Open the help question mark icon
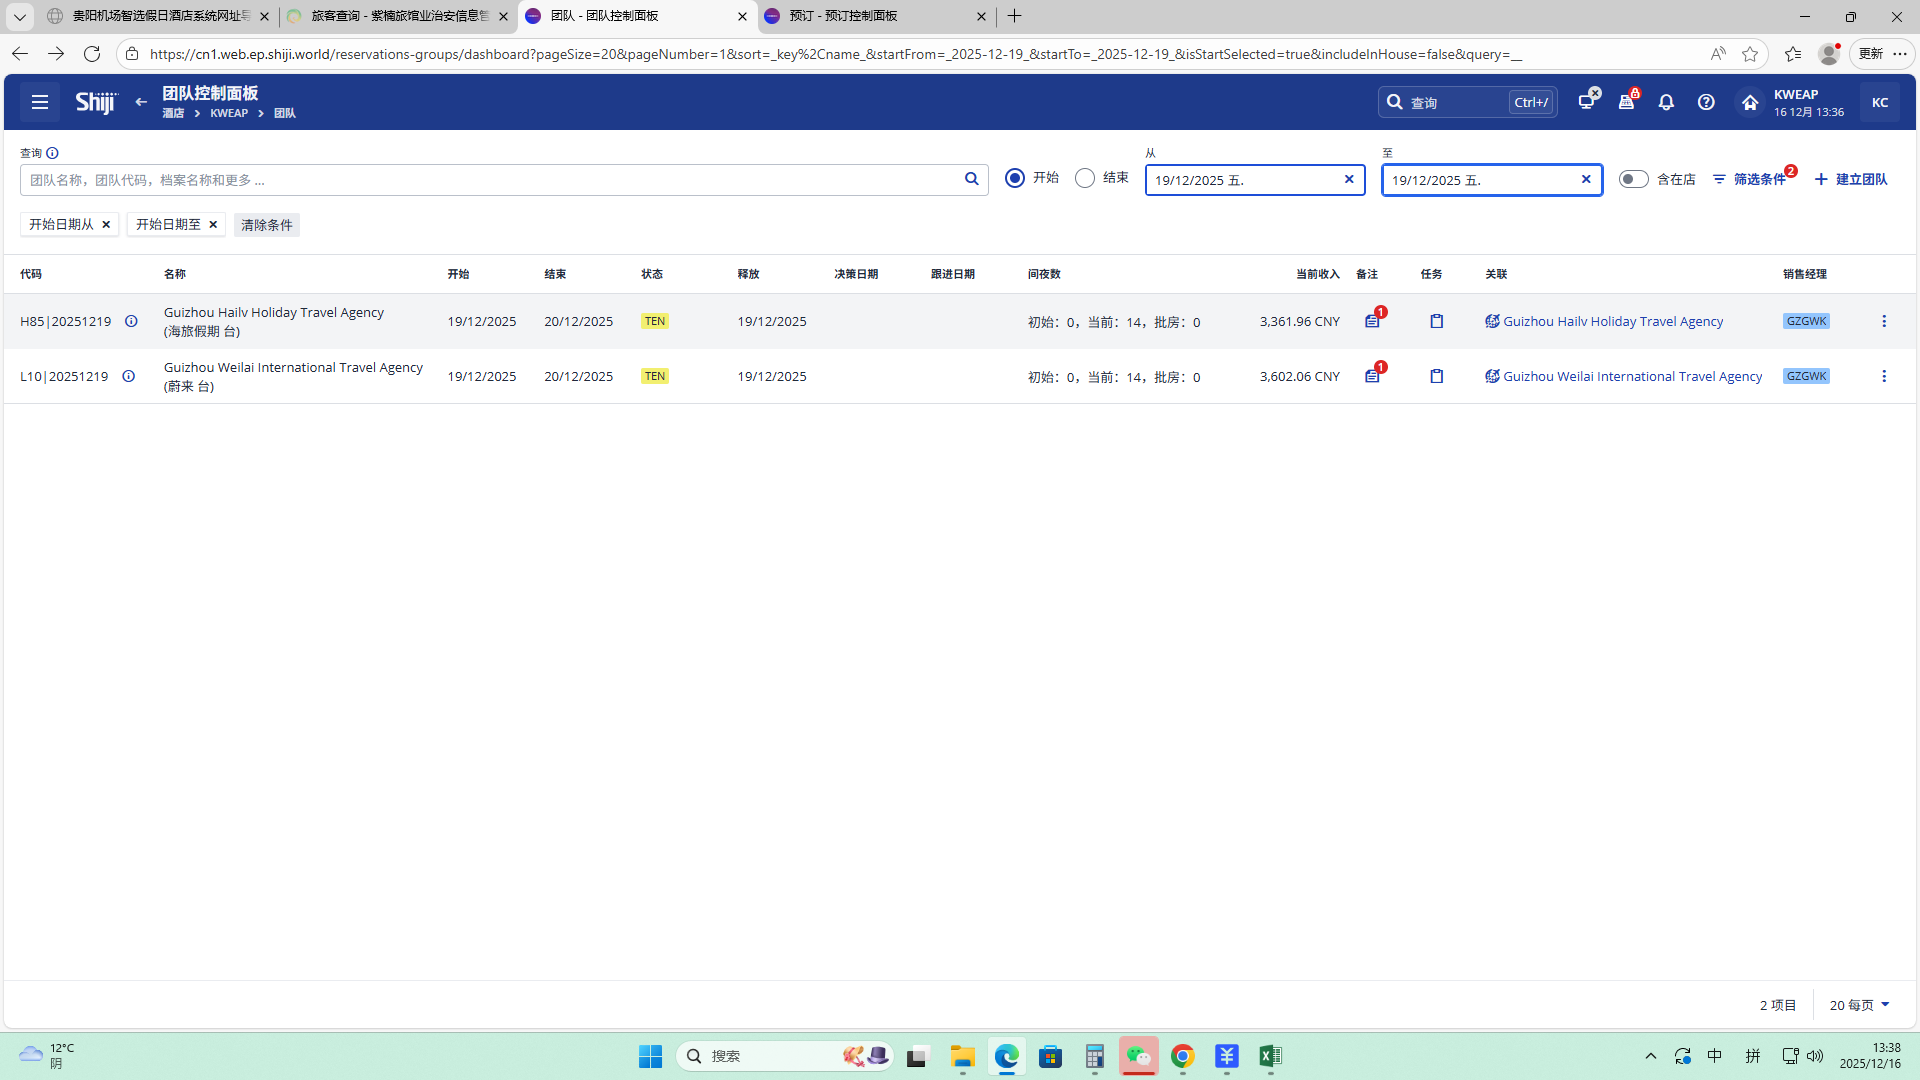 click(1706, 102)
